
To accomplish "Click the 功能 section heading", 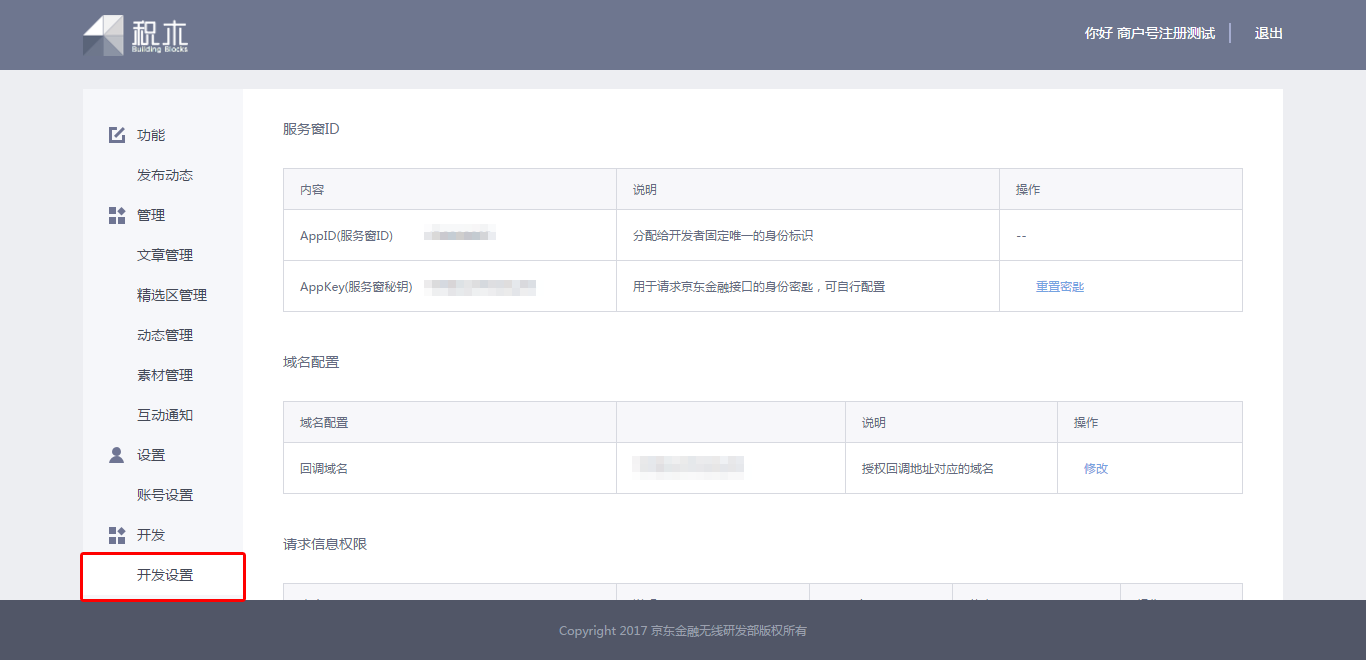I will [151, 135].
